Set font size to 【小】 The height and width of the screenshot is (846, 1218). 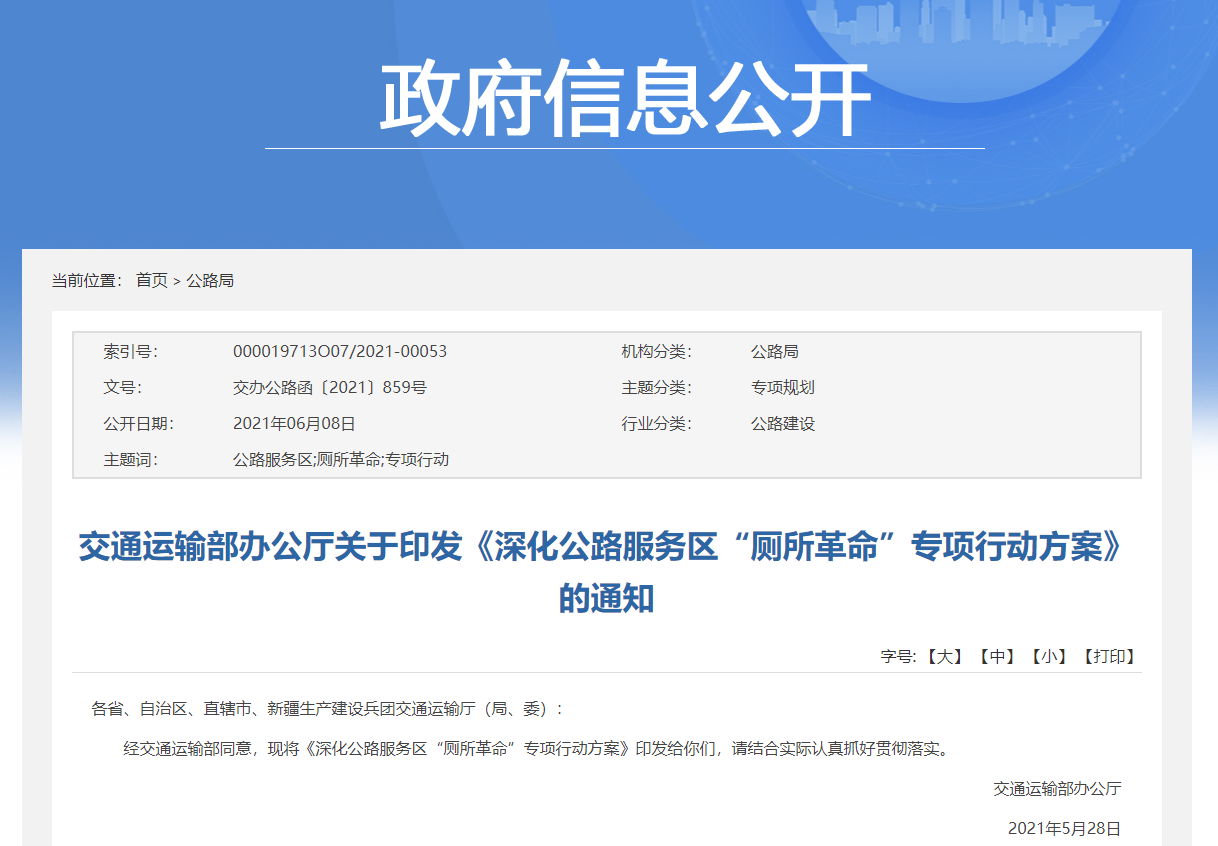tap(1048, 657)
